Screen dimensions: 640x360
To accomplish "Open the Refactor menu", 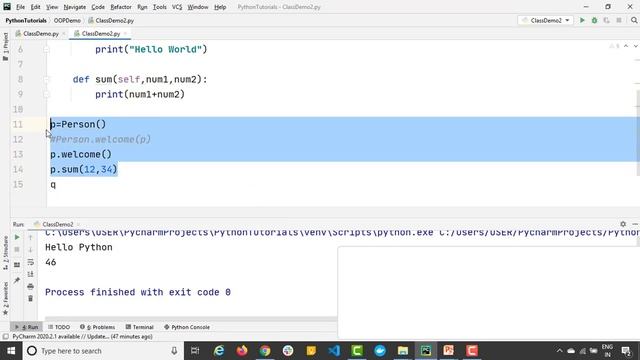I will (121, 7).
